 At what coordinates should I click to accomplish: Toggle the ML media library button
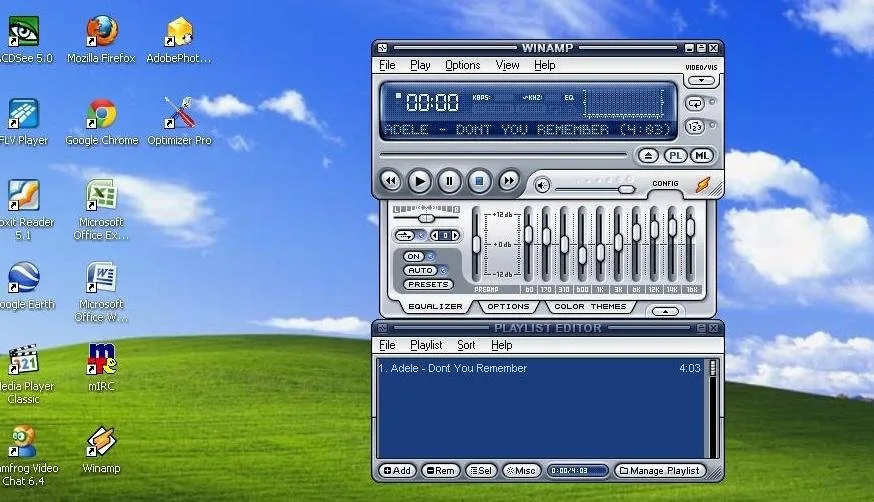click(702, 156)
